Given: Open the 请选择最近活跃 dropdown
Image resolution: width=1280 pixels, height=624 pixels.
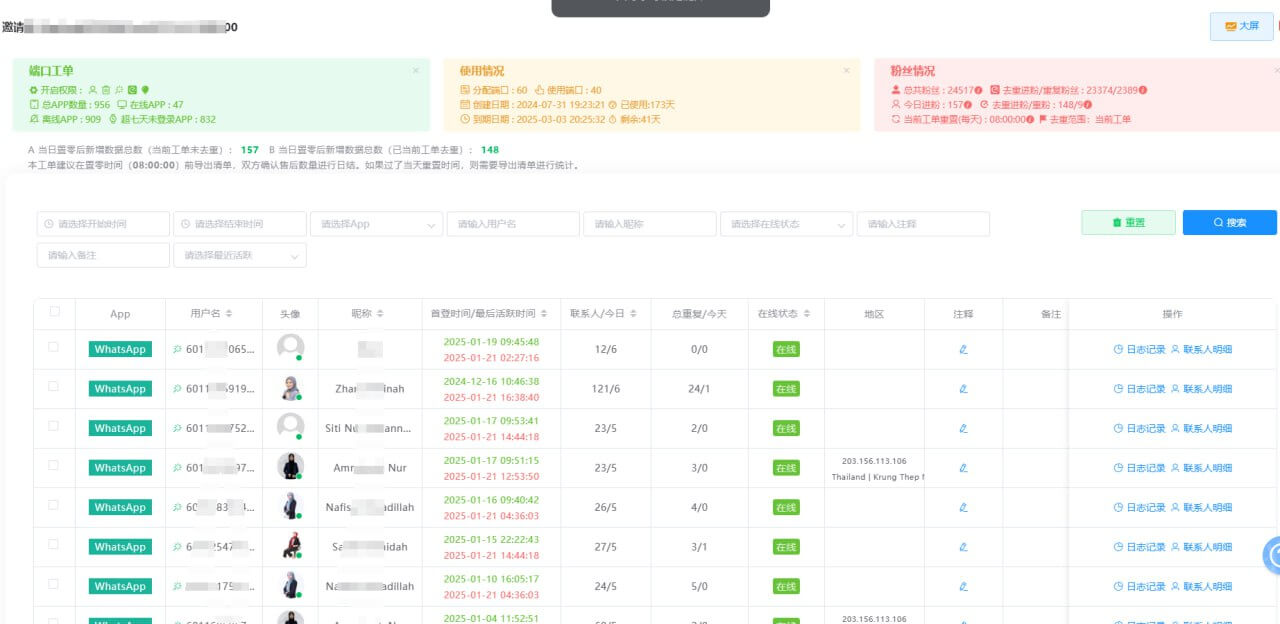Looking at the screenshot, I should tap(240, 256).
